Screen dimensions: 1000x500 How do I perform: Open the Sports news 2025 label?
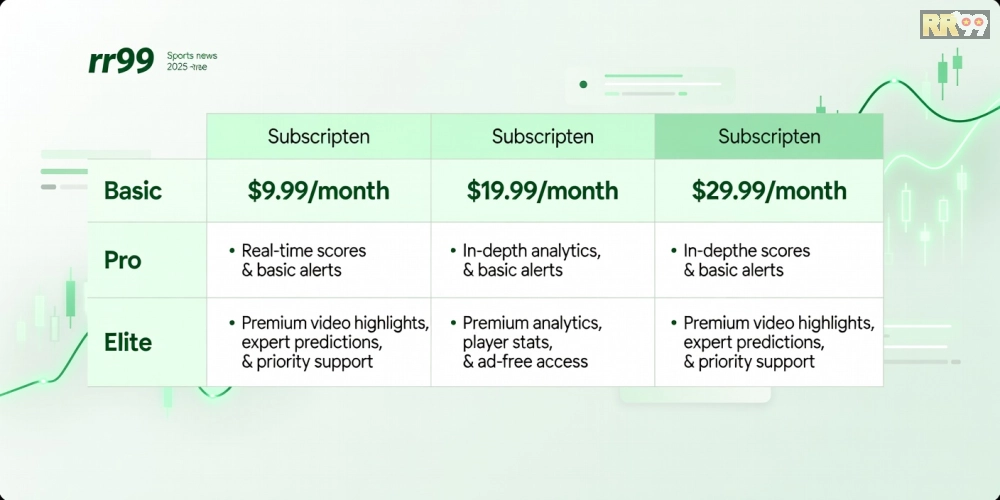[193, 61]
